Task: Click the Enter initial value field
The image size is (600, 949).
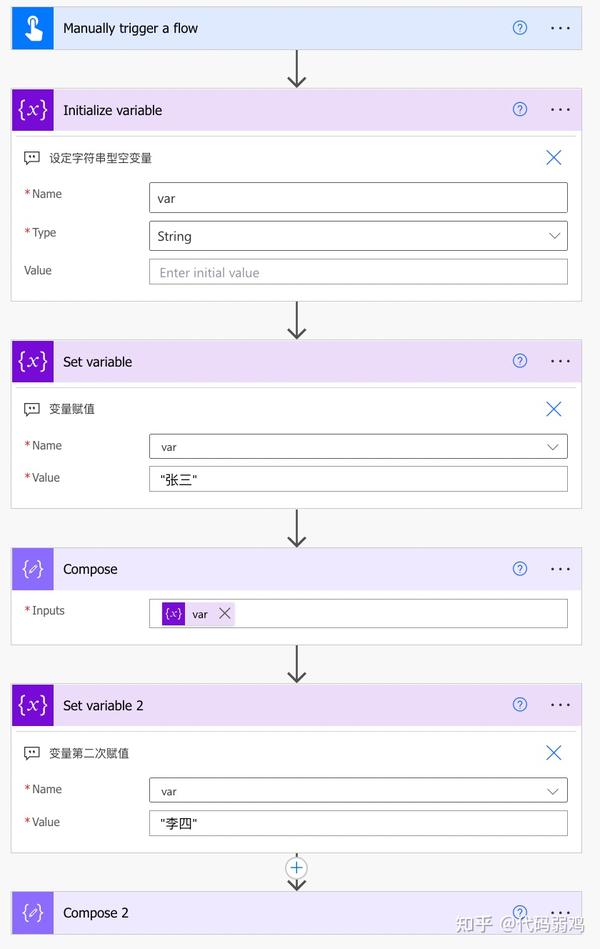Action: [x=358, y=272]
